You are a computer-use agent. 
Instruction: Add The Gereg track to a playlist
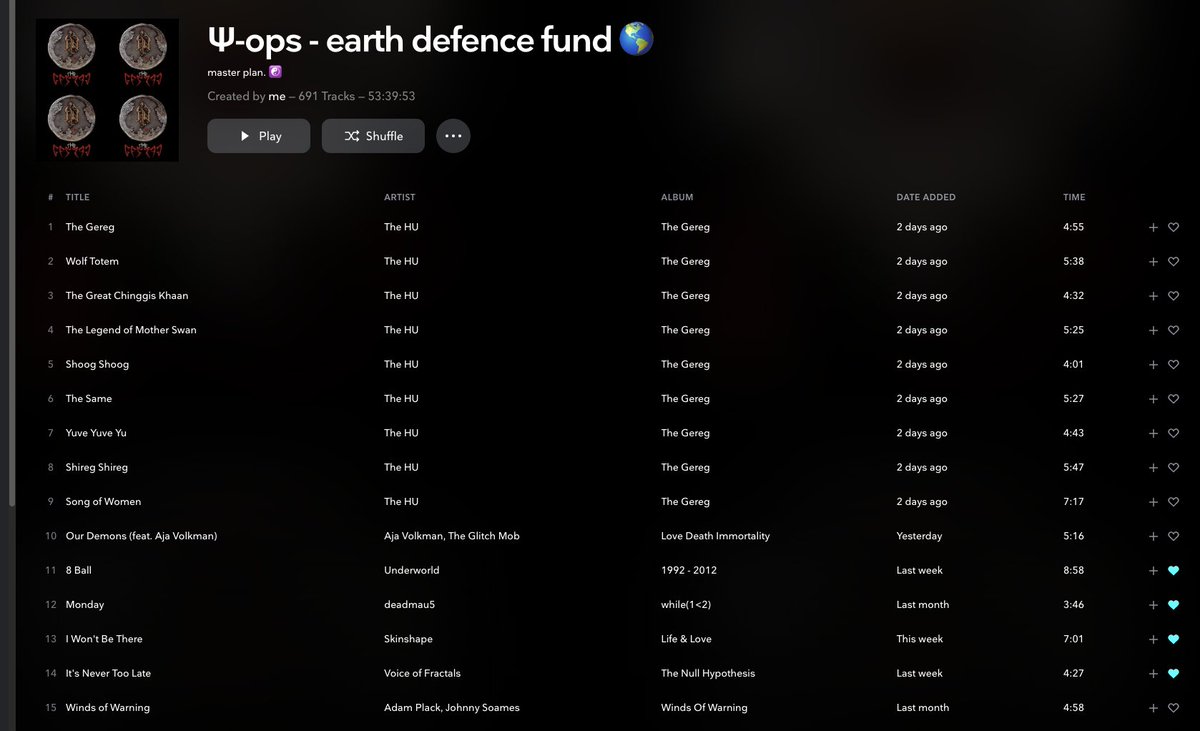tap(1153, 227)
